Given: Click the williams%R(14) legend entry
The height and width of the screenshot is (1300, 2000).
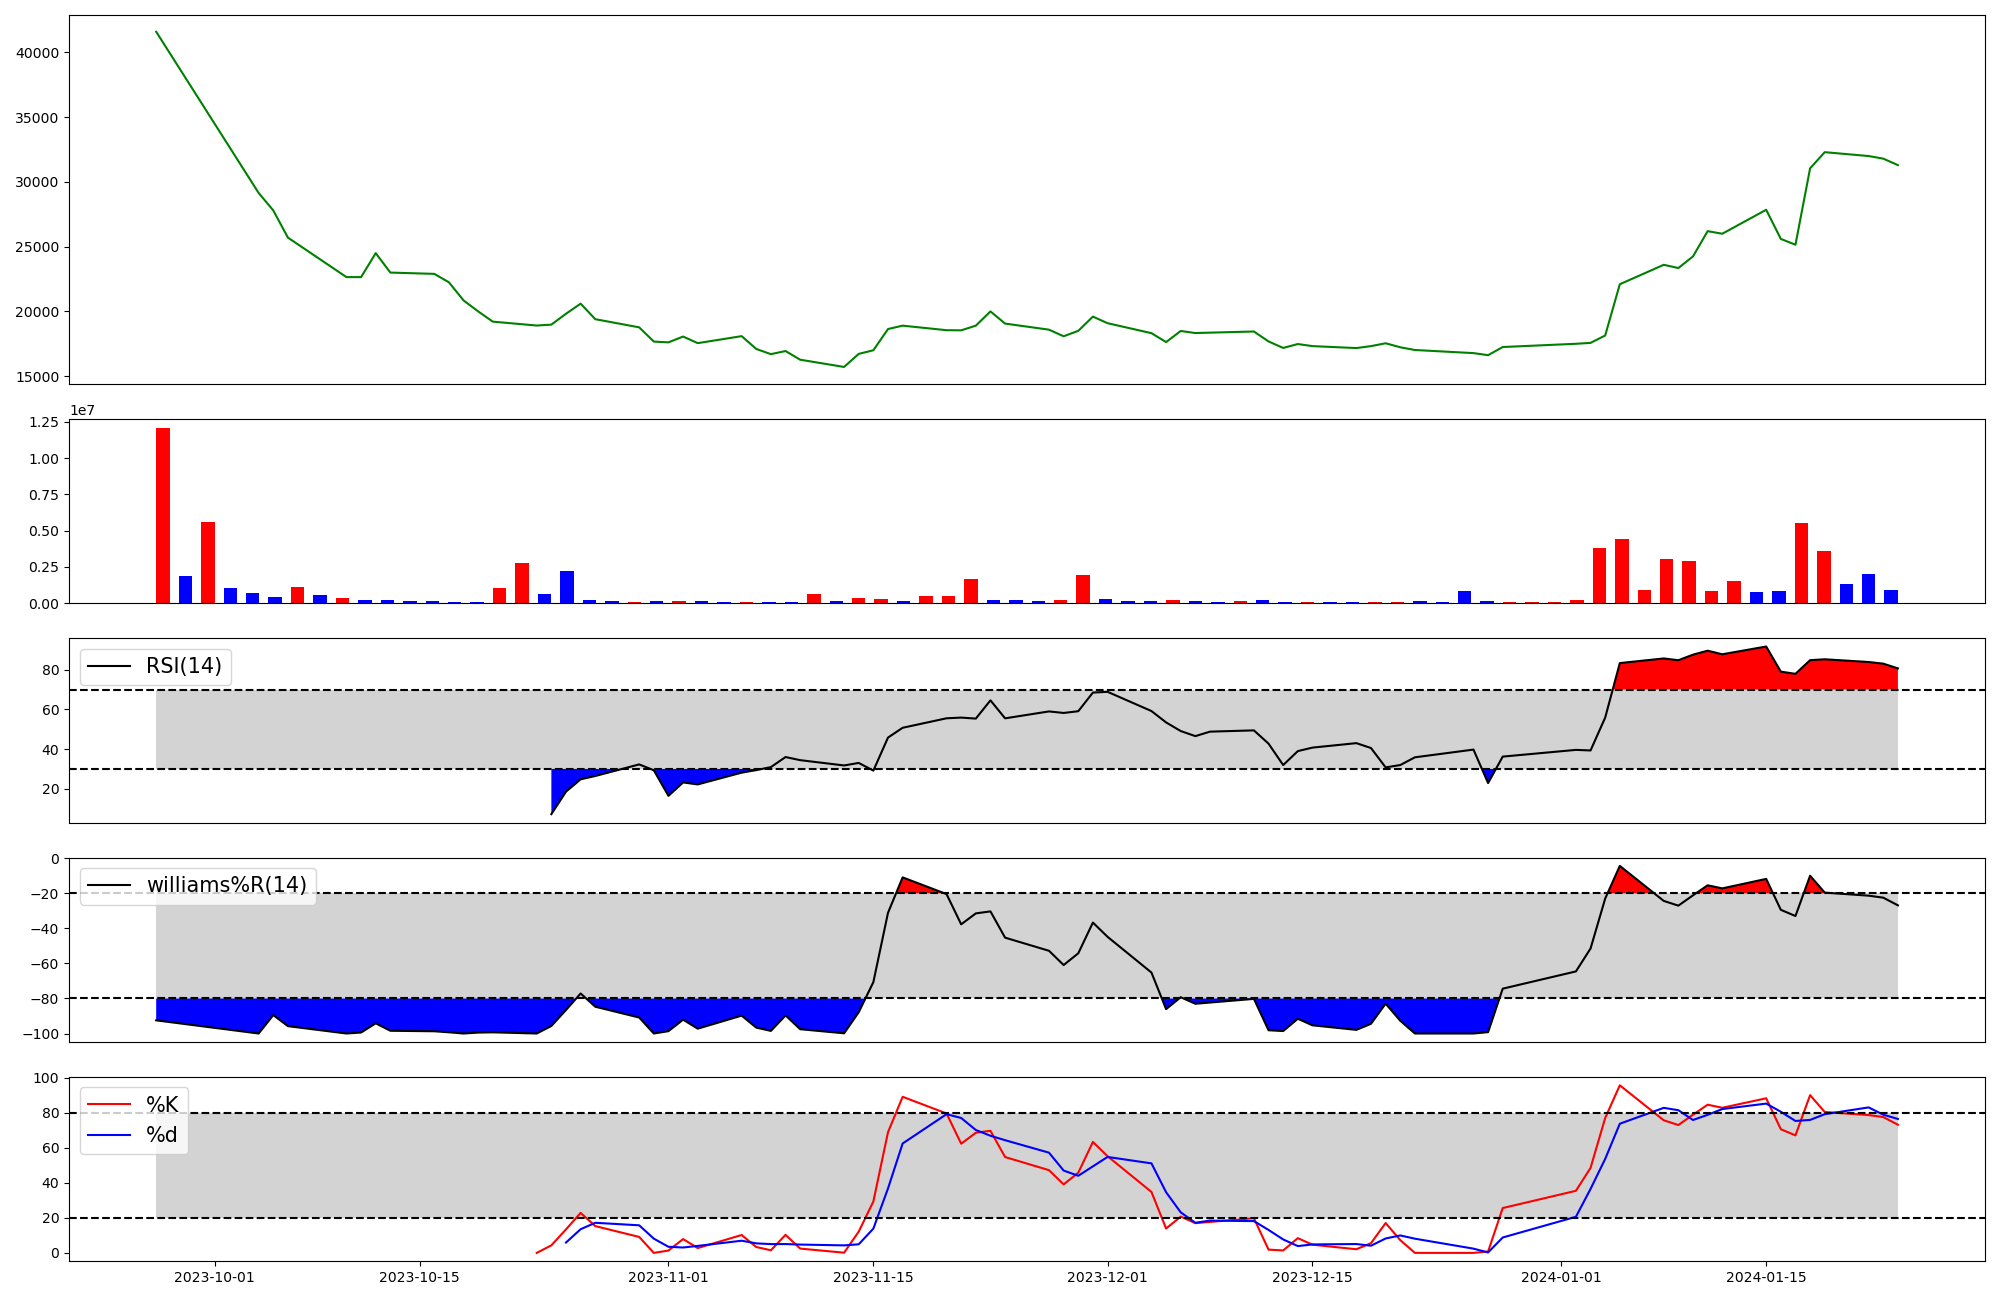Looking at the screenshot, I should point(227,885).
